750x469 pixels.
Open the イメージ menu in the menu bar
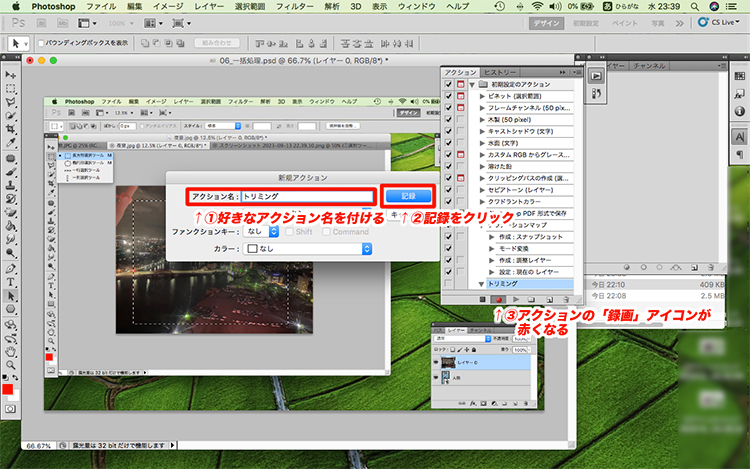click(x=168, y=6)
